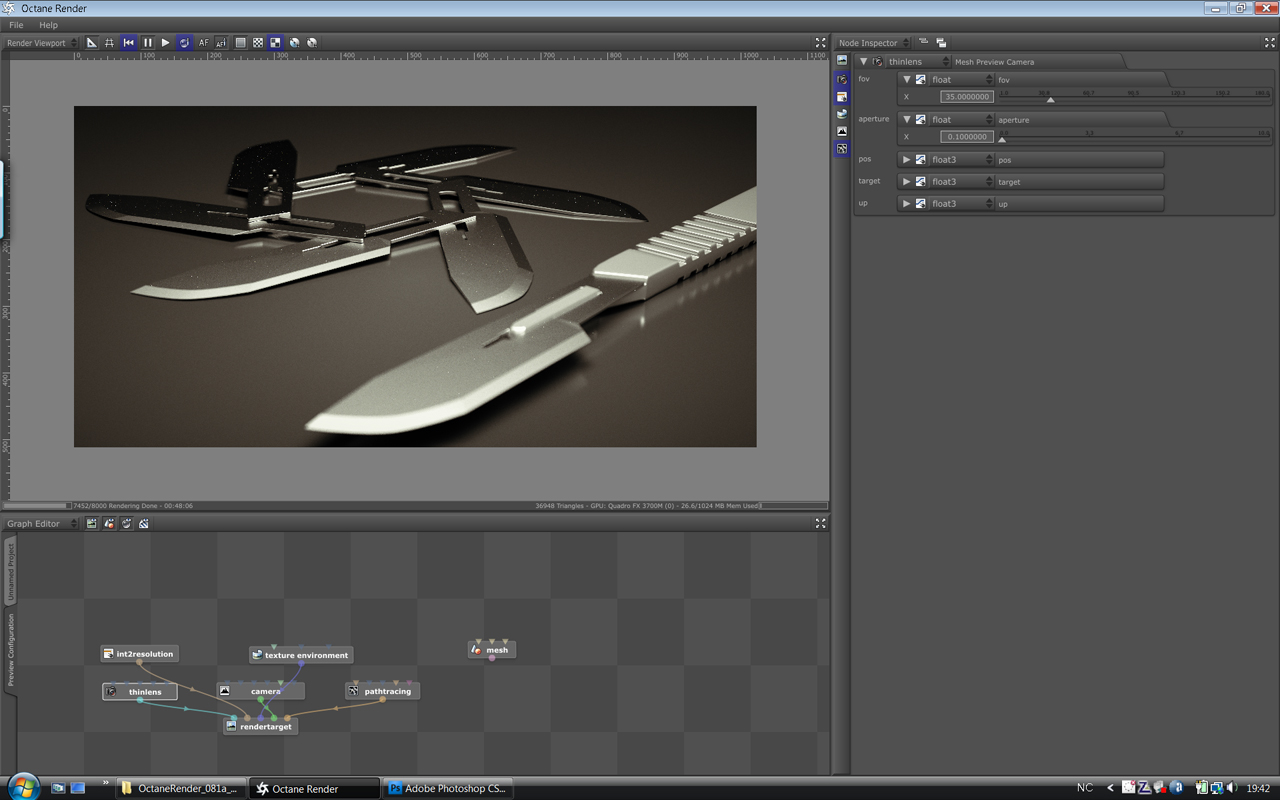This screenshot has height=800, width=1280.
Task: Open the Node Inspector panel type dropdown
Action: tap(874, 43)
